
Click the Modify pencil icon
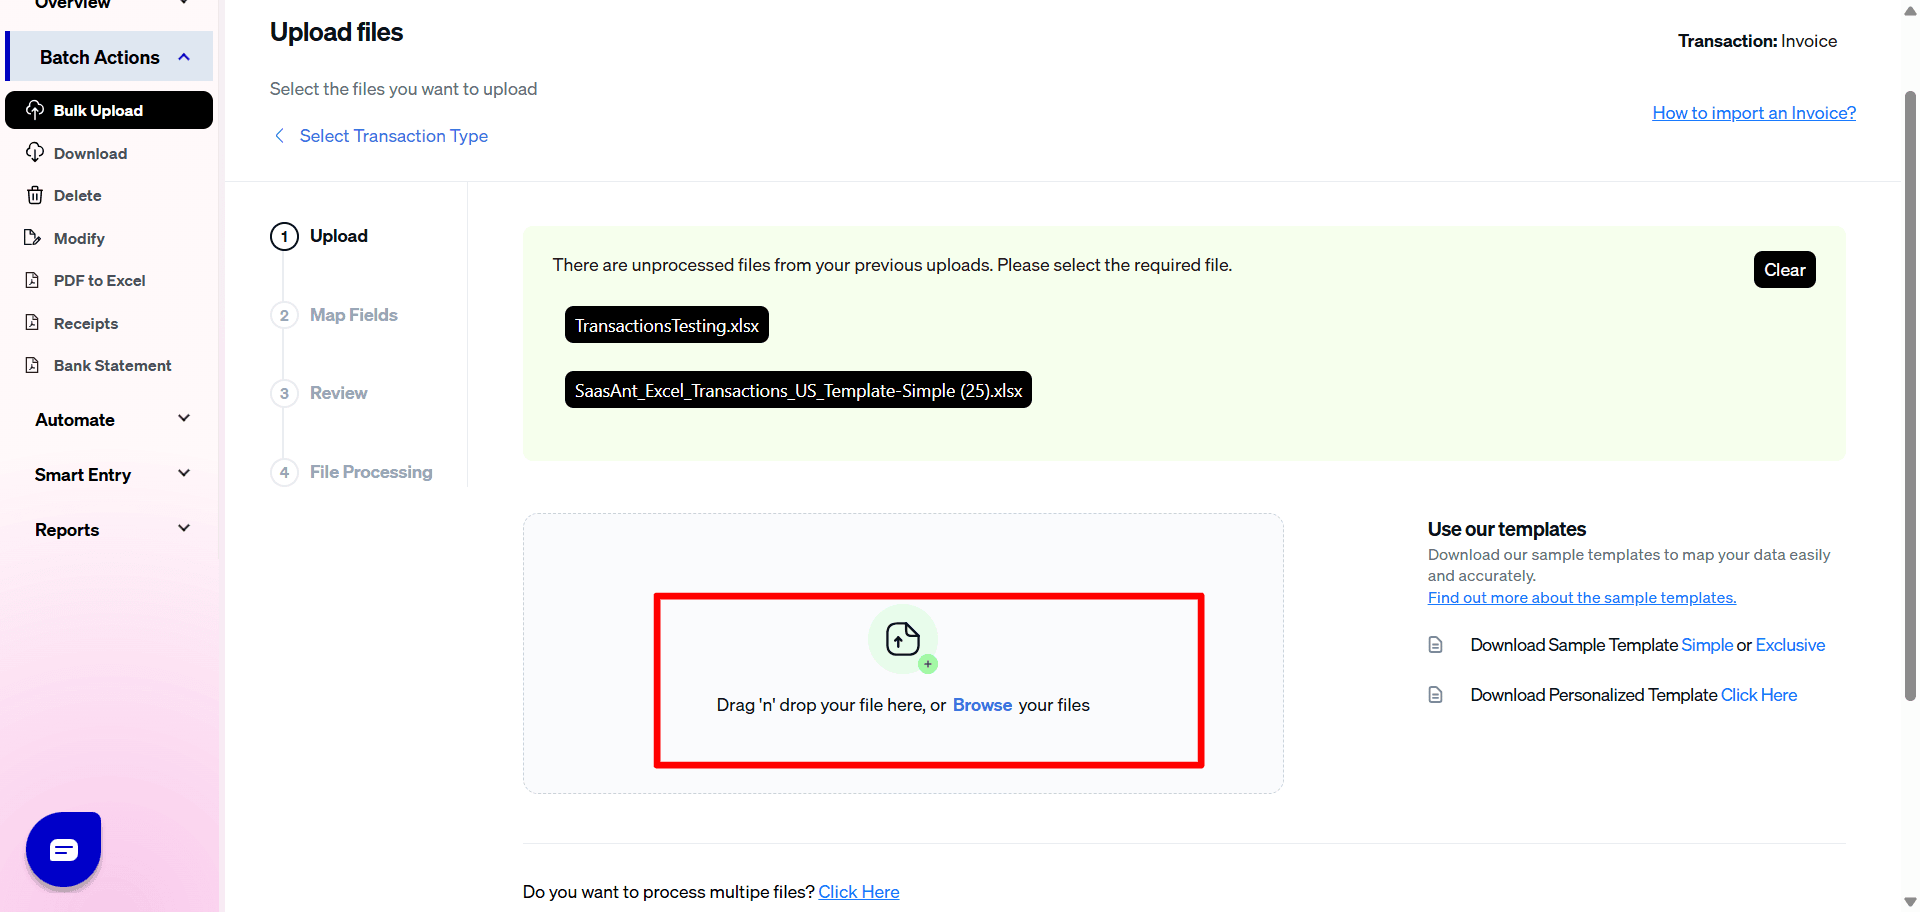pos(33,238)
